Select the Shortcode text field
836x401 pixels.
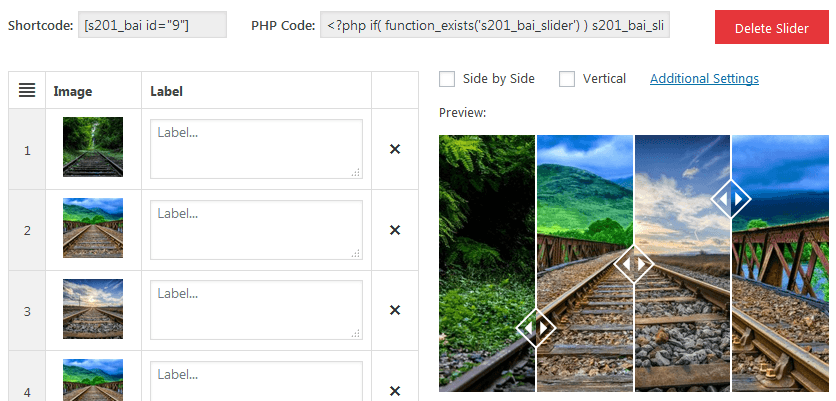pyautogui.click(x=152, y=25)
